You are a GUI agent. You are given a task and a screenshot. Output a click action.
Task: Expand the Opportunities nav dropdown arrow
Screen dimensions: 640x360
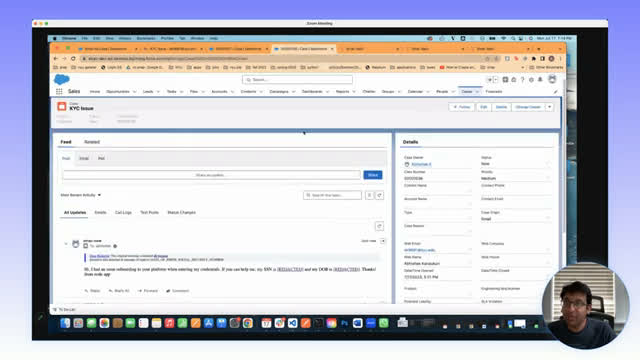pos(134,92)
